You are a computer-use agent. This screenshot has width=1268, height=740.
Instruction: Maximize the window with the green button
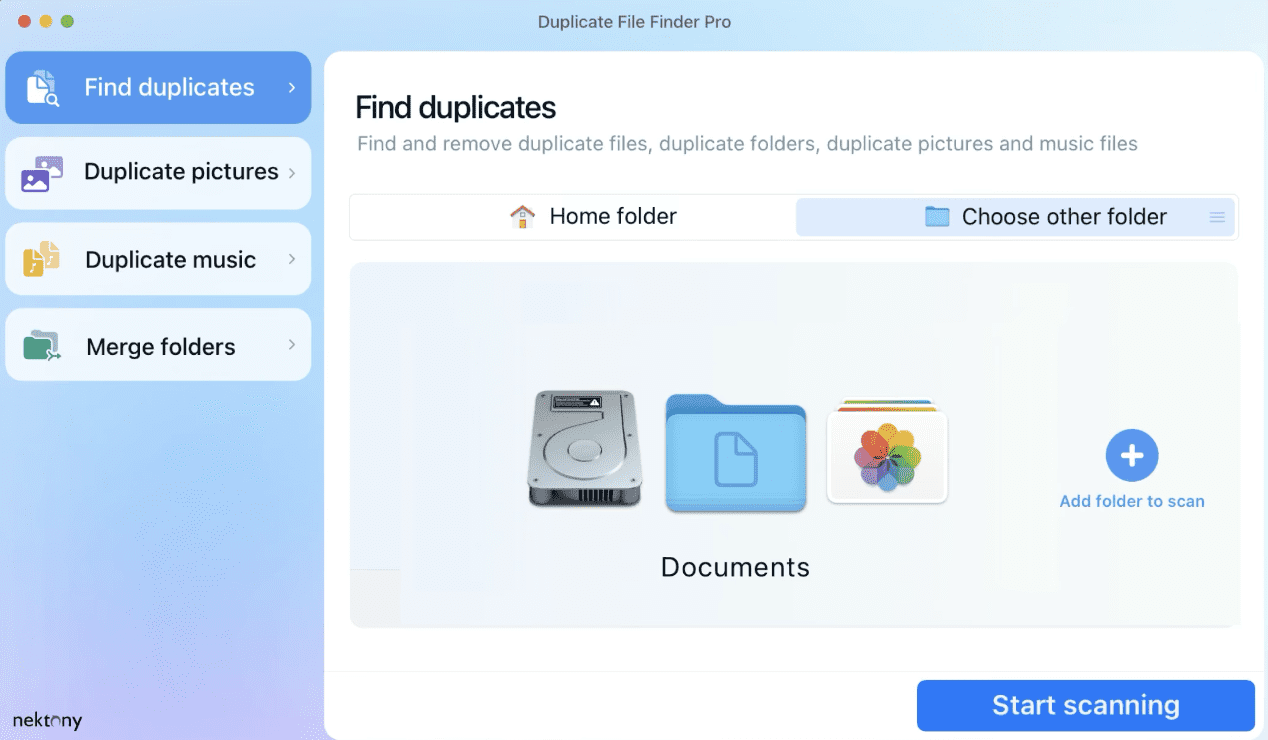coord(67,21)
